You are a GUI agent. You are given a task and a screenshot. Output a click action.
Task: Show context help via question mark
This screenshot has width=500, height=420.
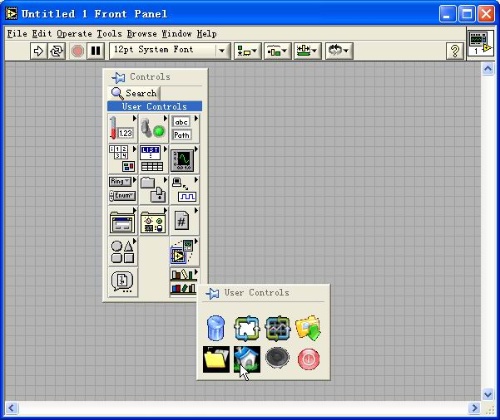(455, 51)
